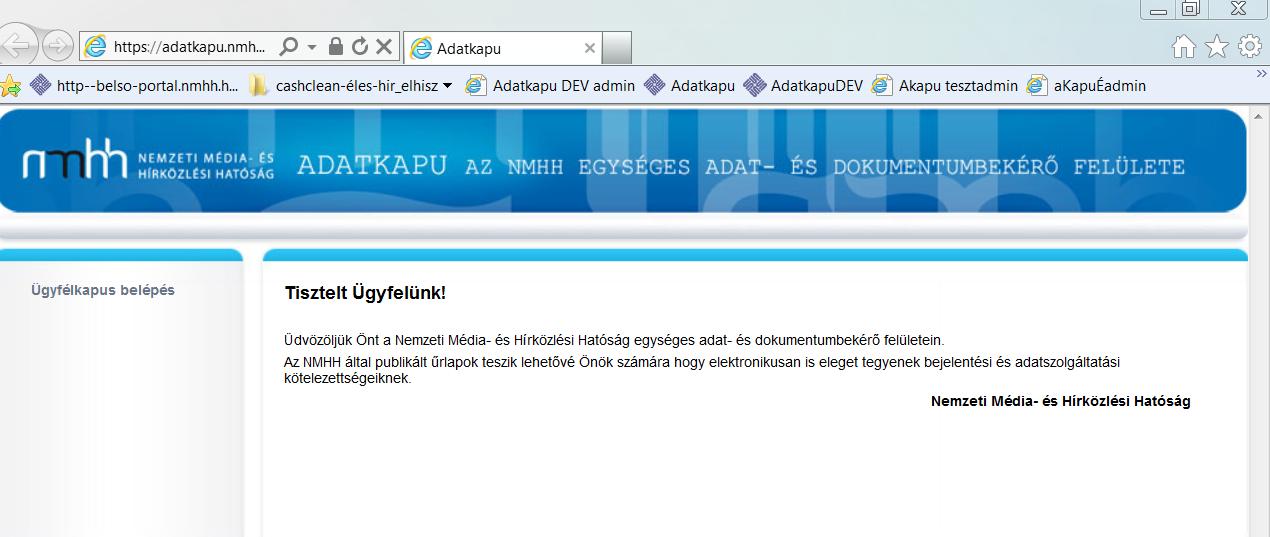Click the Nemzeti Média- és Hírközlési Hatóság signature

(1061, 401)
